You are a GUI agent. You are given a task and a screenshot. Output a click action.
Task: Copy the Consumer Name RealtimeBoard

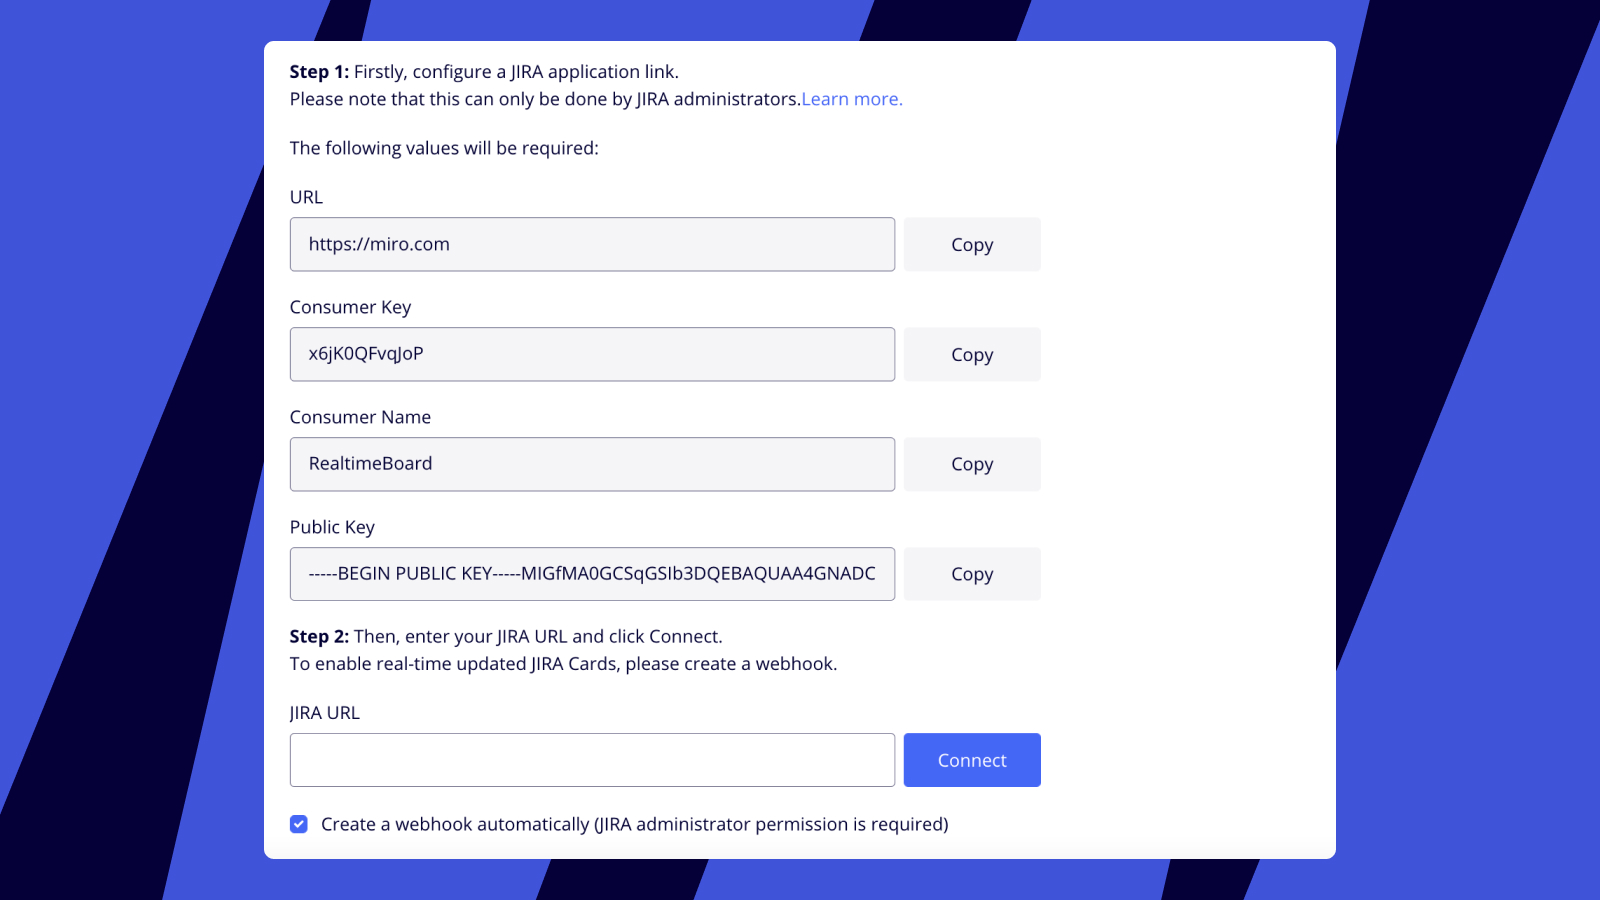[972, 464]
